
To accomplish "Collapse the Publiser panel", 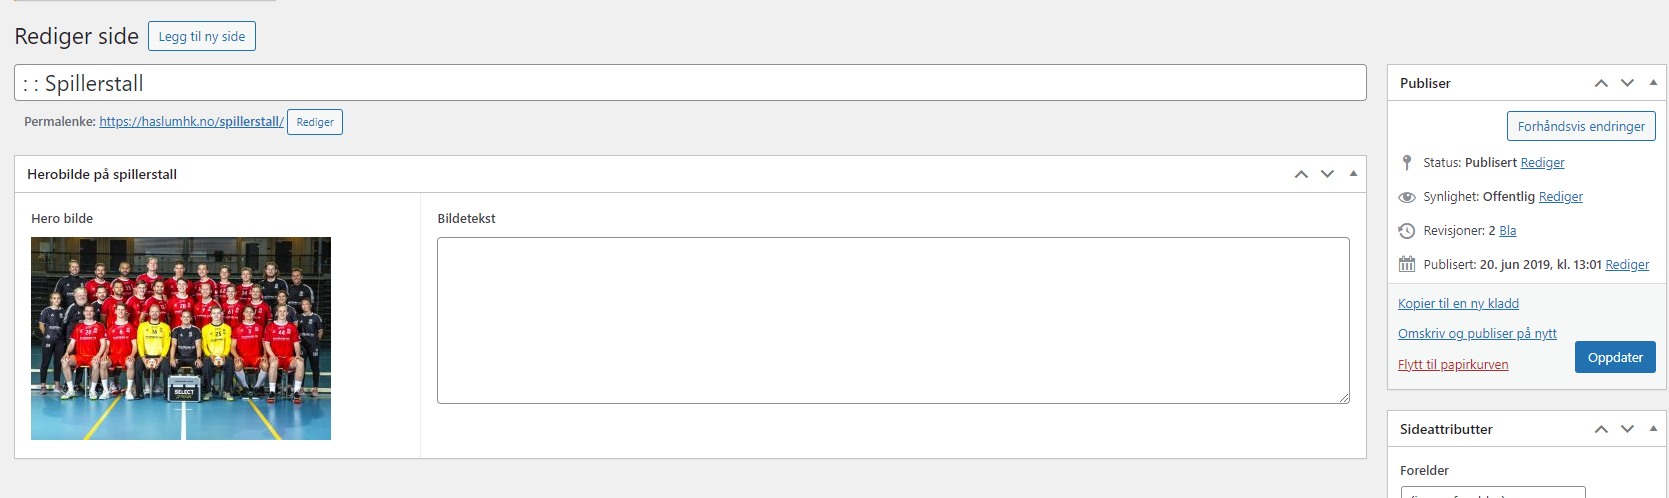I will click(x=1653, y=83).
